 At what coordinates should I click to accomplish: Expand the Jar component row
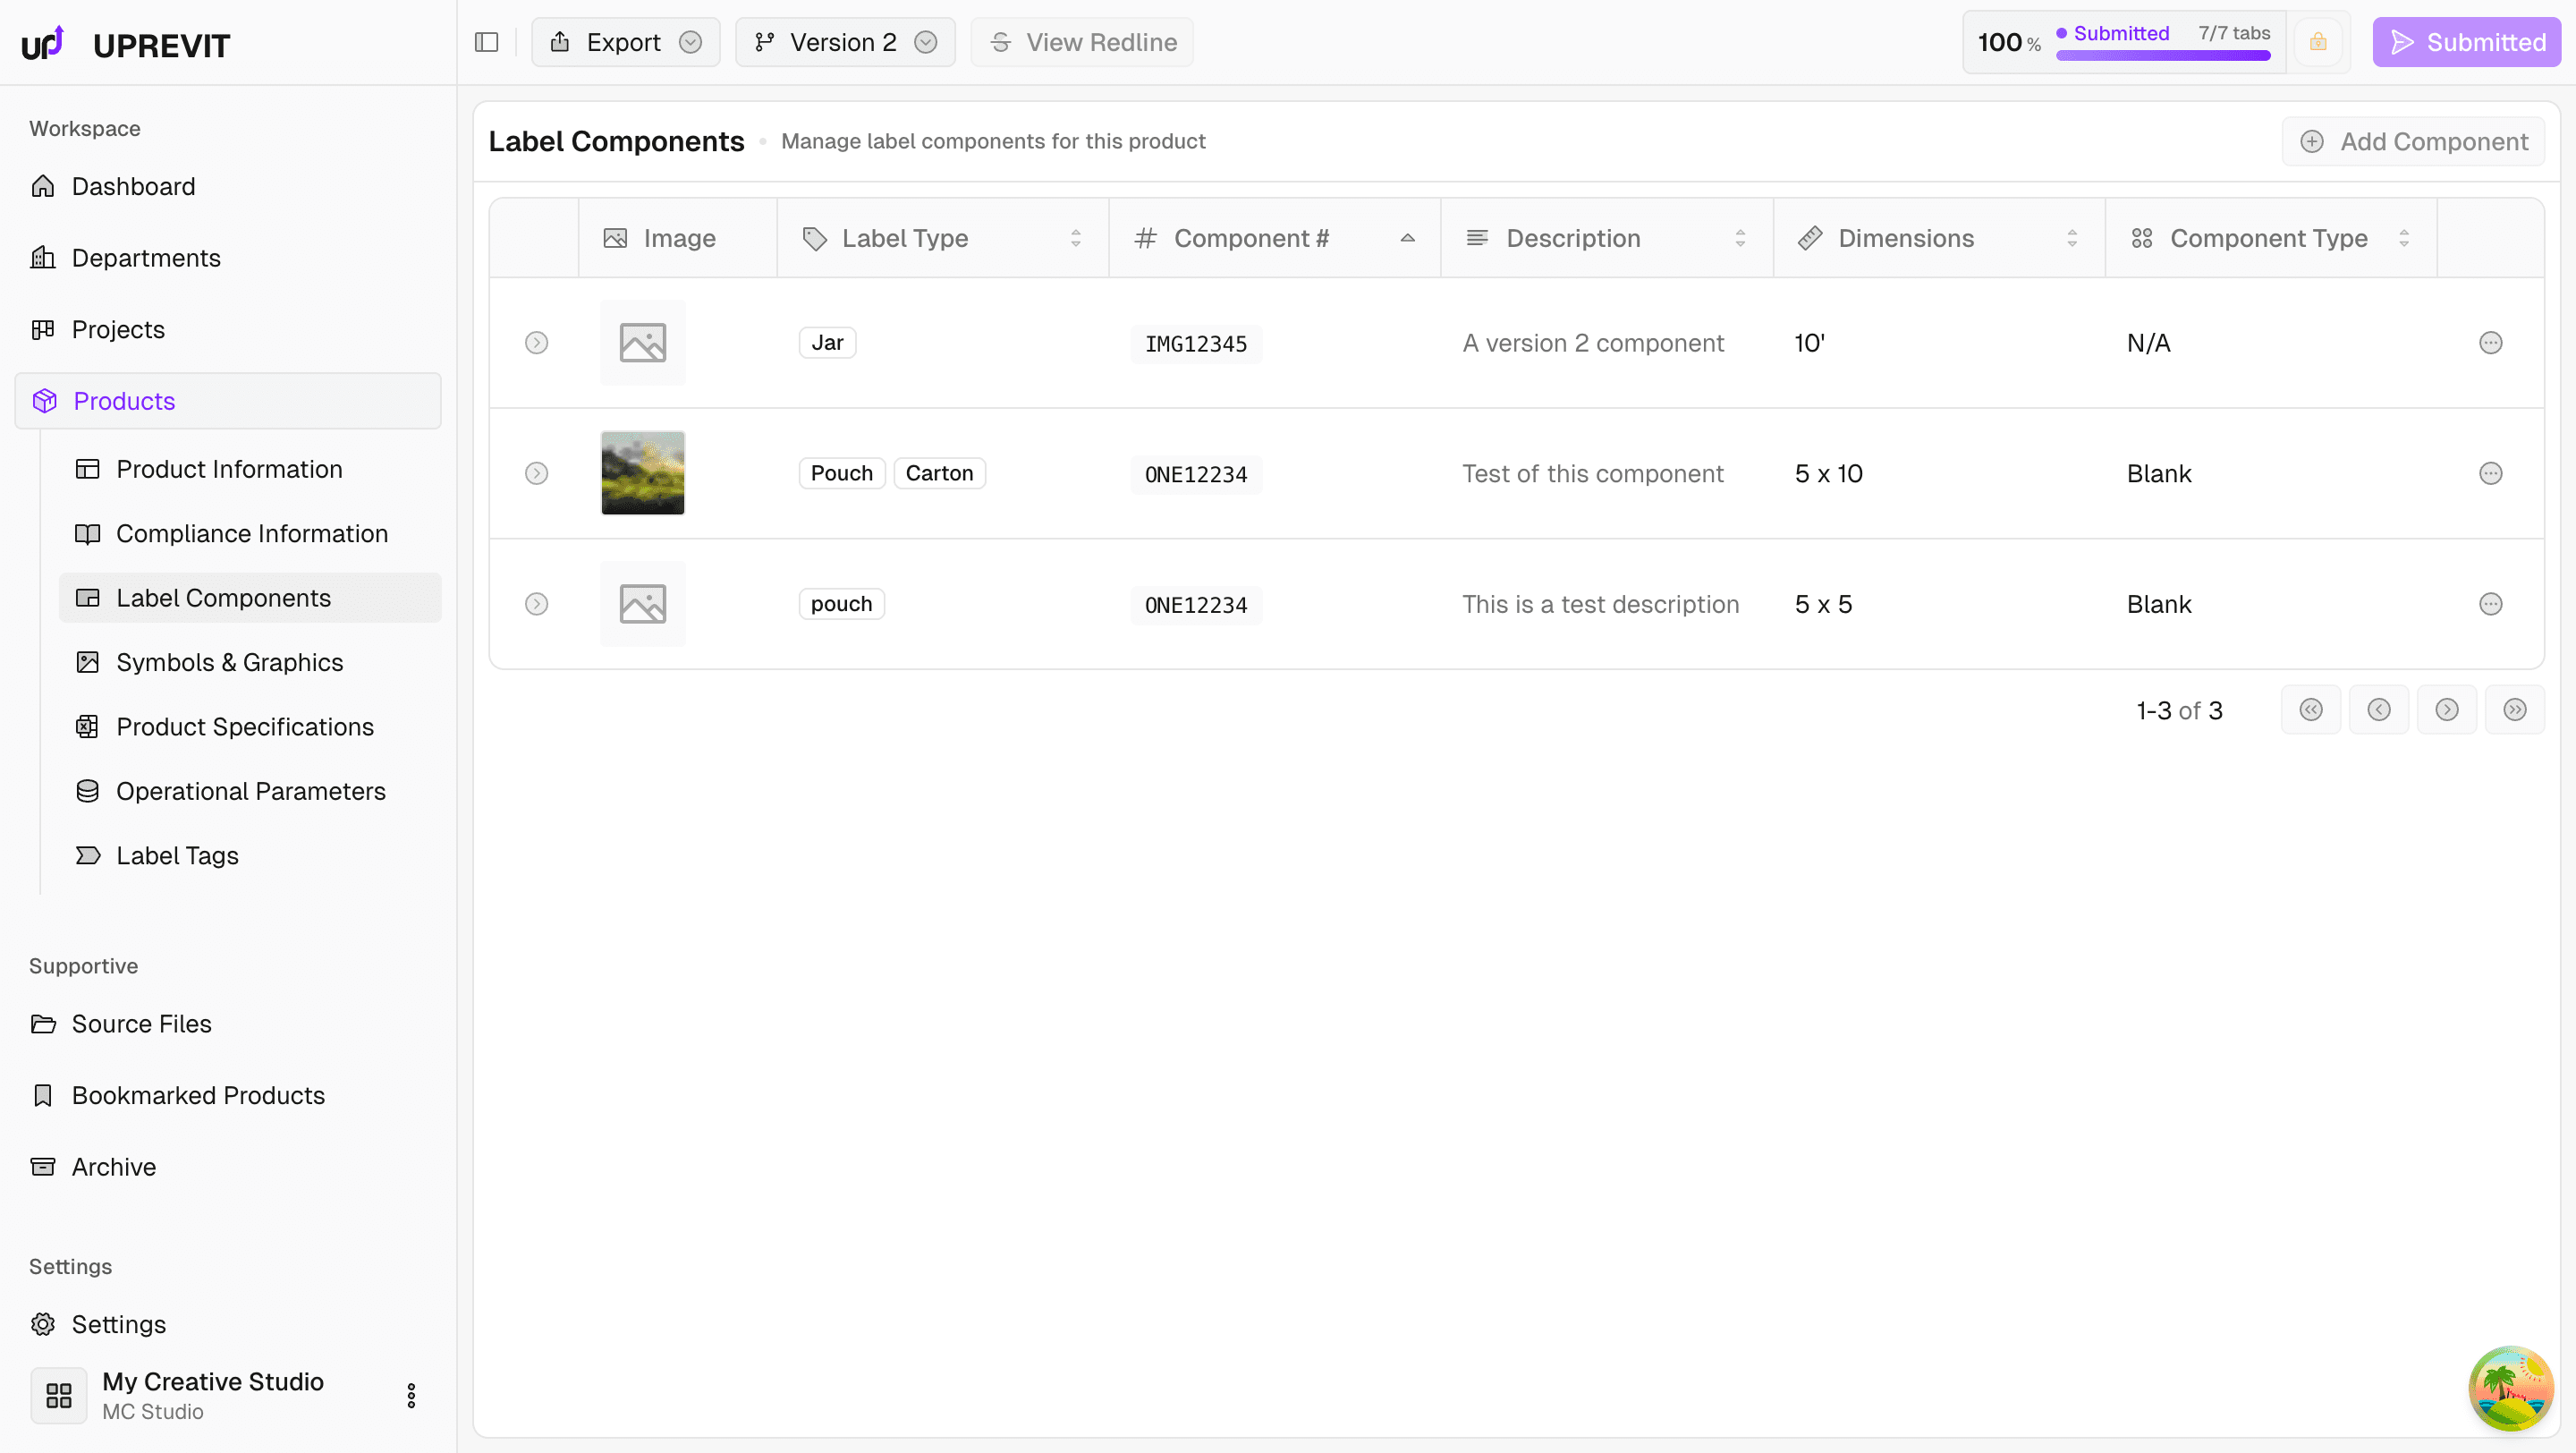tap(537, 343)
